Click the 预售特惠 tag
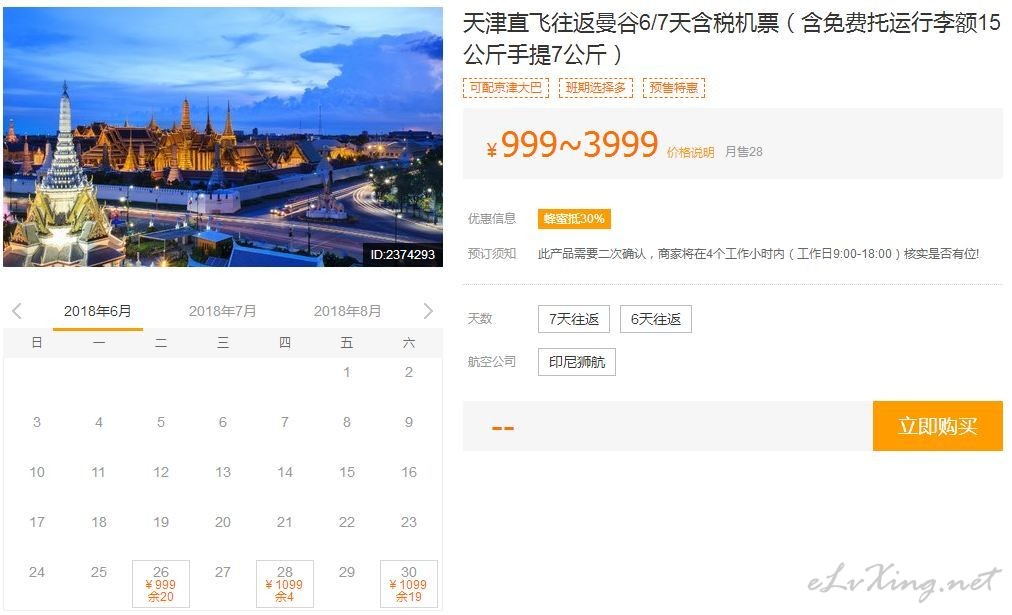The image size is (1012, 615). click(x=674, y=88)
